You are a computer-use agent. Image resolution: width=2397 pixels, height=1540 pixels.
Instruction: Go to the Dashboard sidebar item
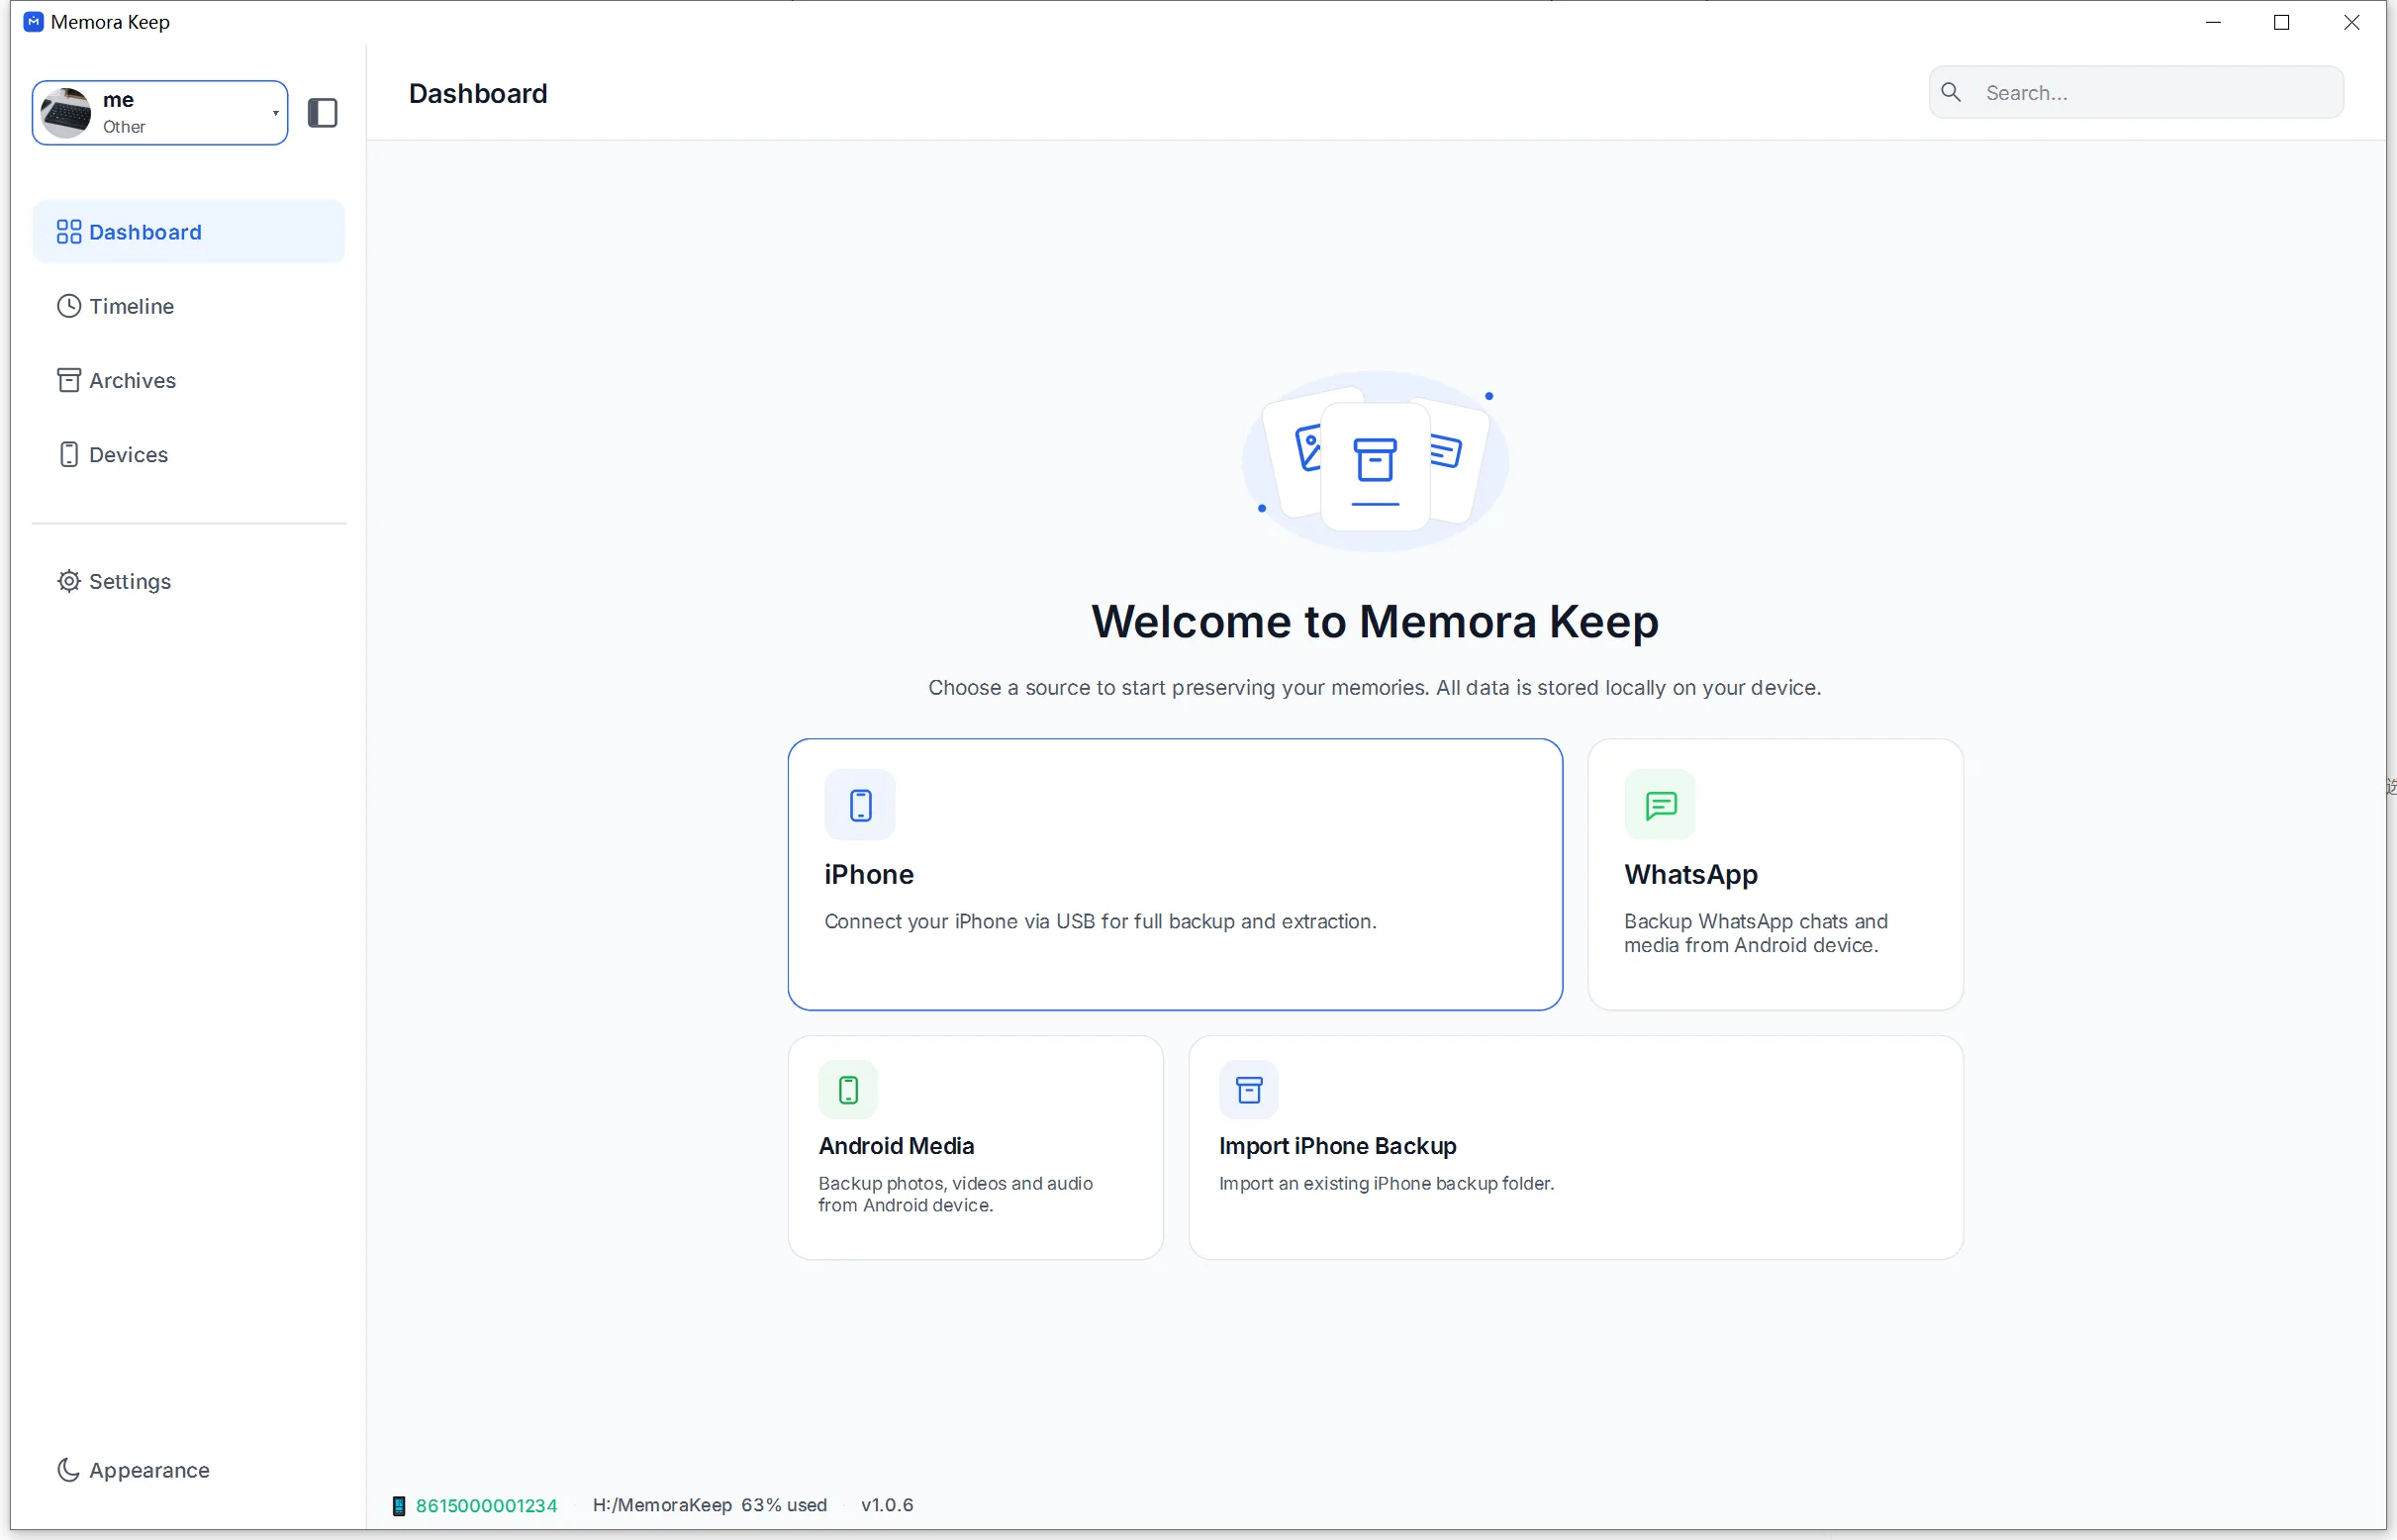[189, 232]
